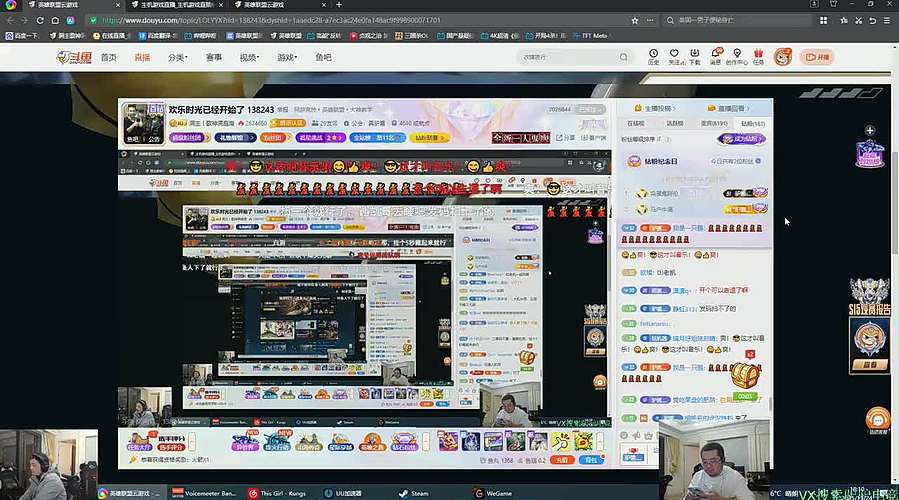Expand the 视频 navigation dropdown
The width and height of the screenshot is (899, 500).
(249, 58)
